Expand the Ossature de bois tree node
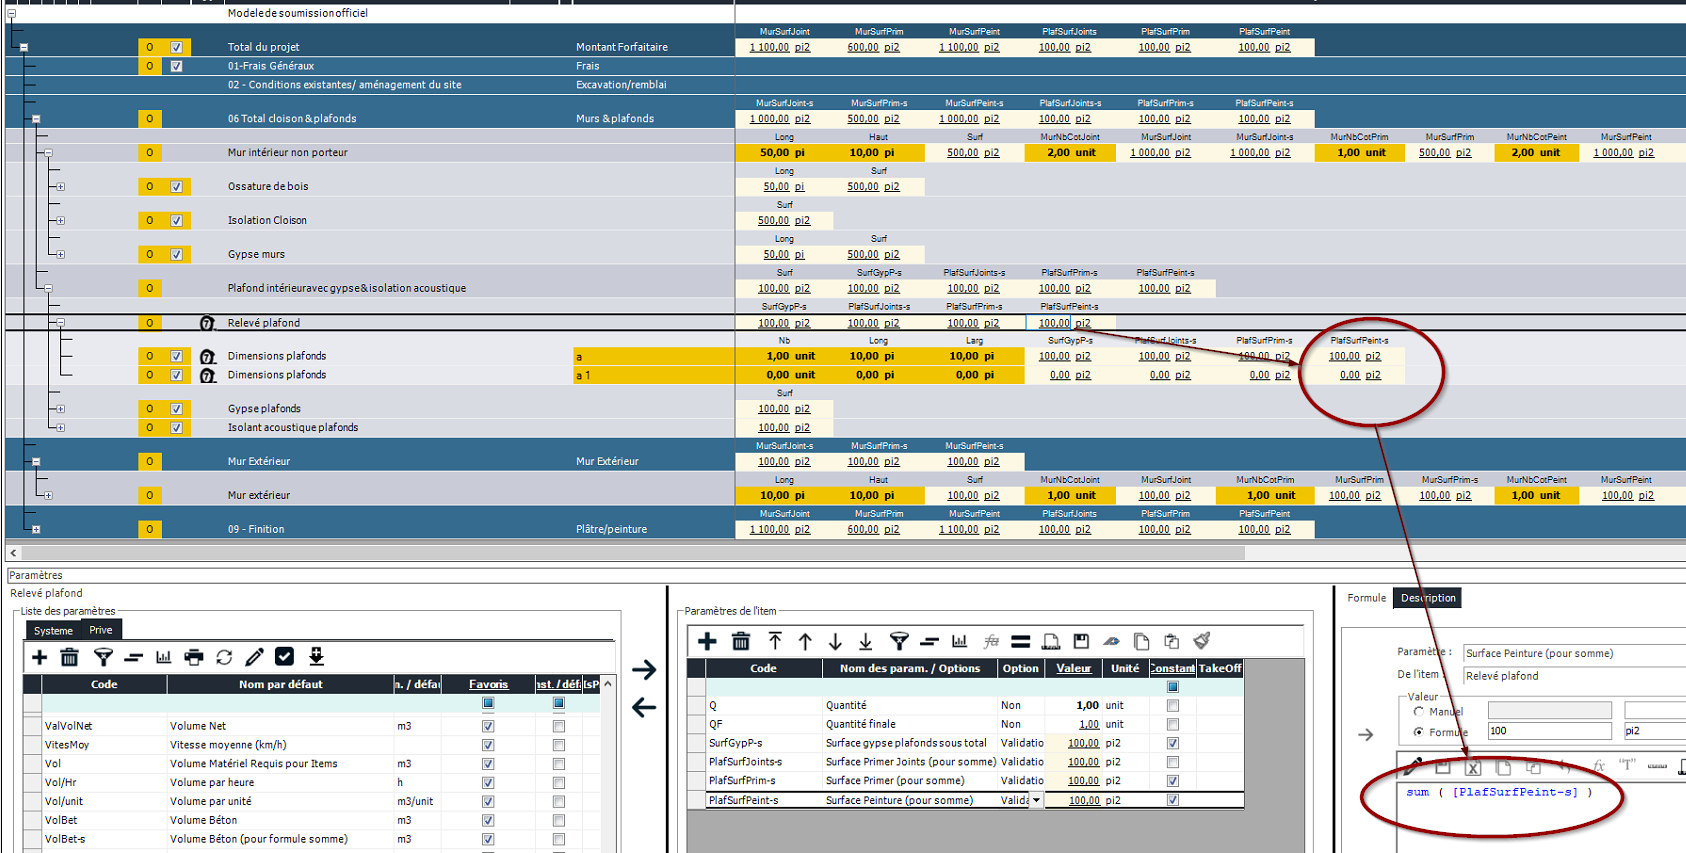The image size is (1686, 853). [61, 187]
